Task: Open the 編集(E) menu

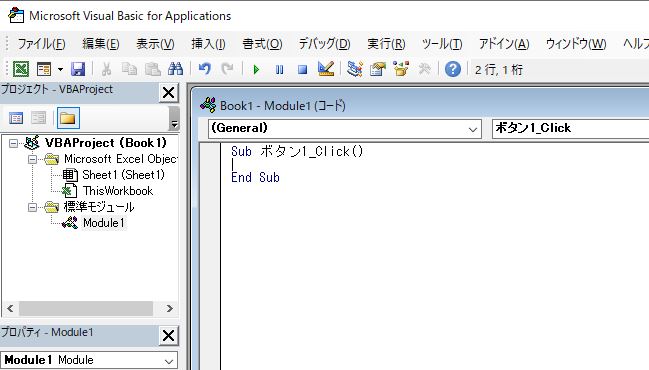Action: [101, 43]
